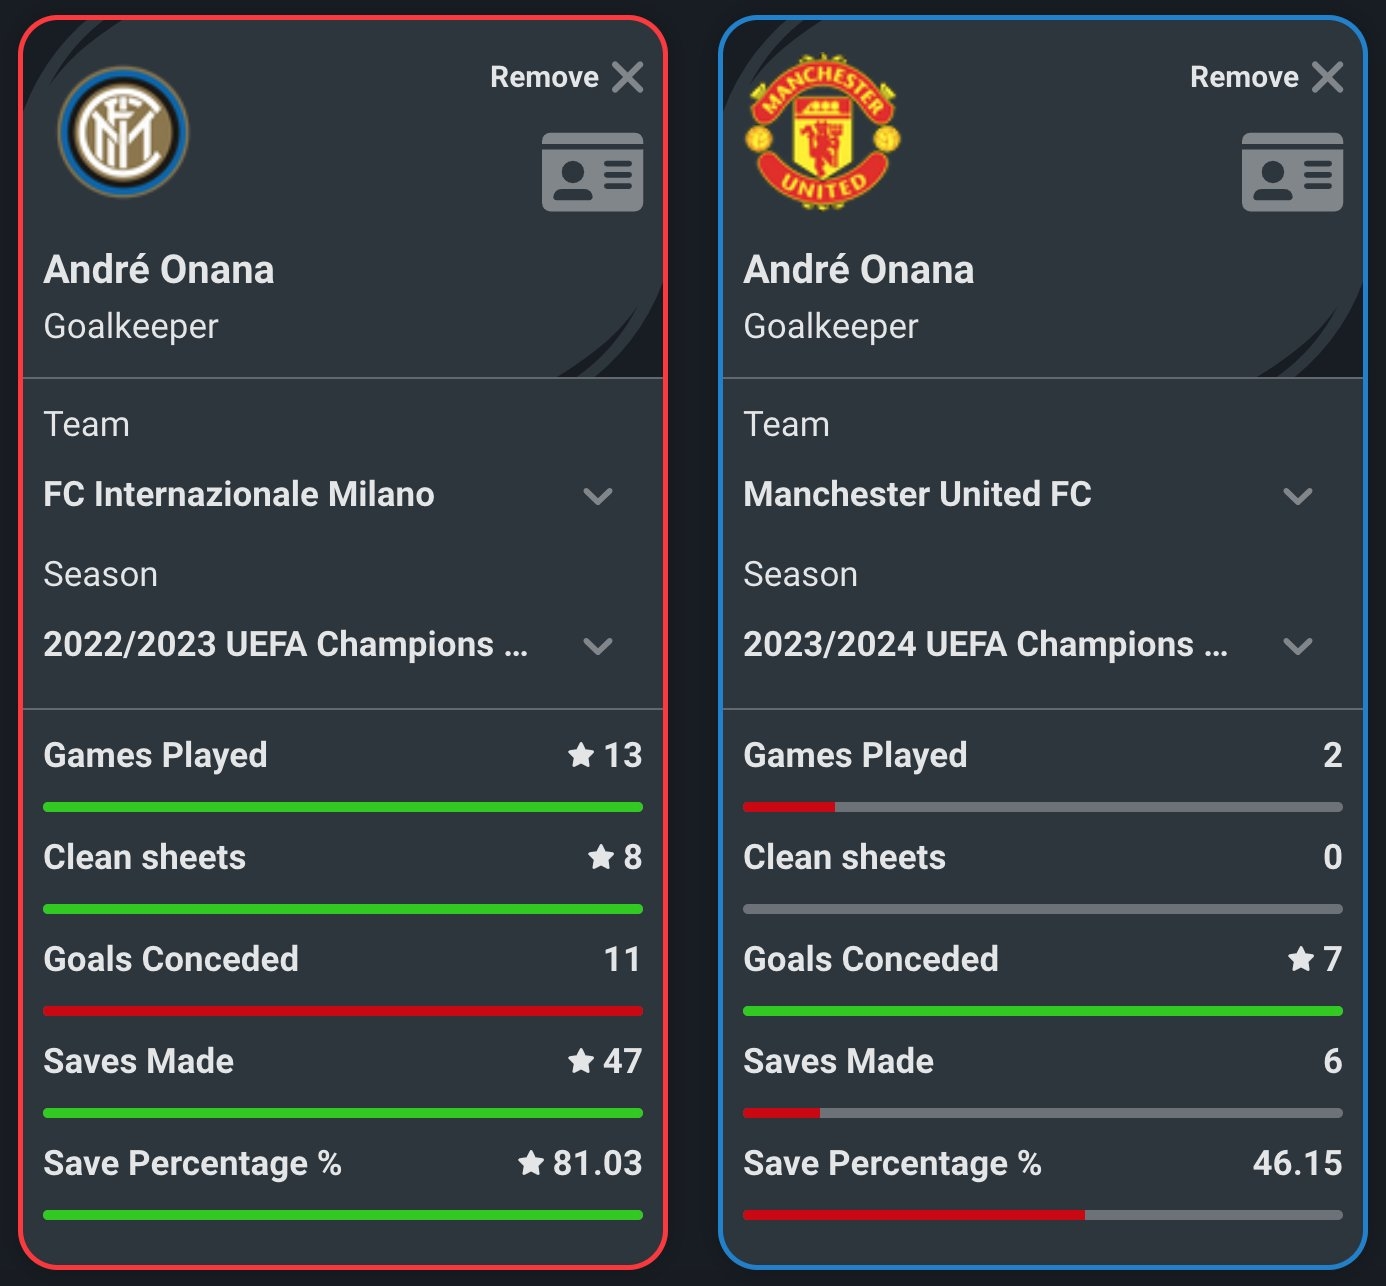Viewport: 1386px width, 1286px height.
Task: Click the X icon on the Manchester United card
Action: [x=1328, y=77]
